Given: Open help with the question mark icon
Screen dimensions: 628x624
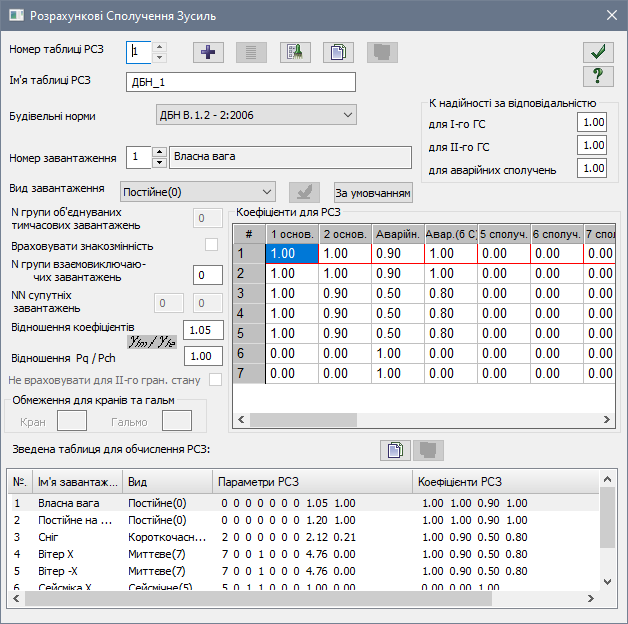Looking at the screenshot, I should tap(598, 77).
